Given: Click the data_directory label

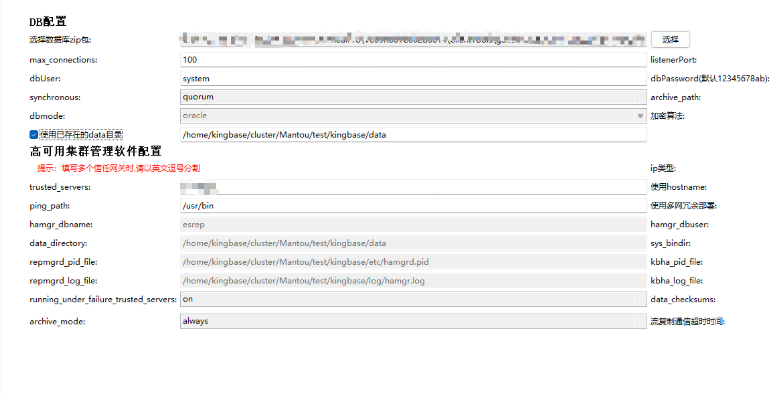Looking at the screenshot, I should pyautogui.click(x=58, y=243).
